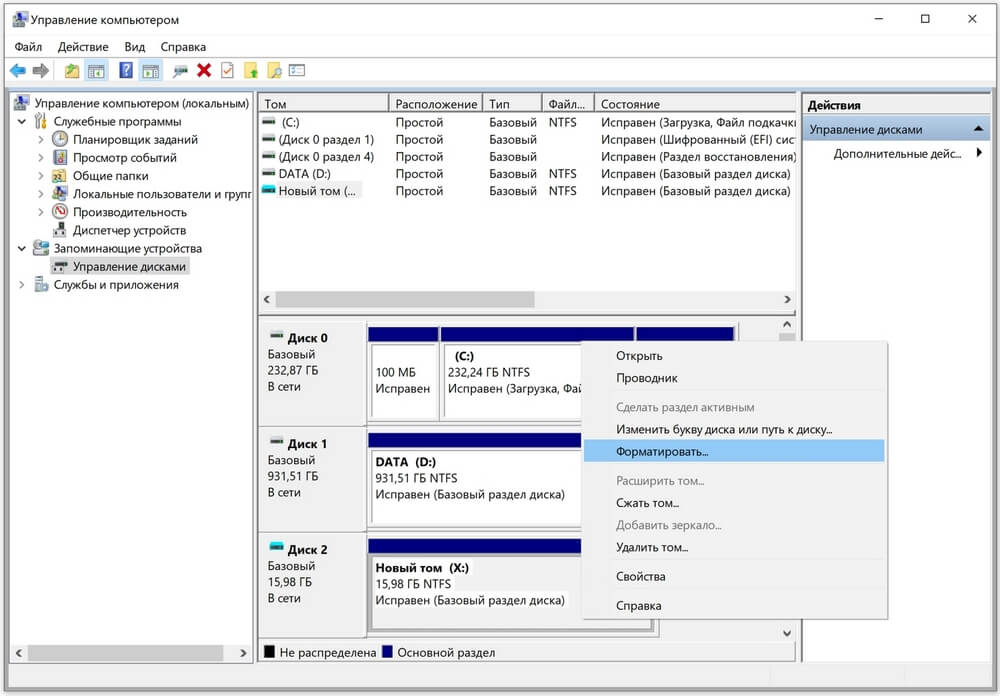Expand the Службы и приложения node

pyautogui.click(x=22, y=285)
